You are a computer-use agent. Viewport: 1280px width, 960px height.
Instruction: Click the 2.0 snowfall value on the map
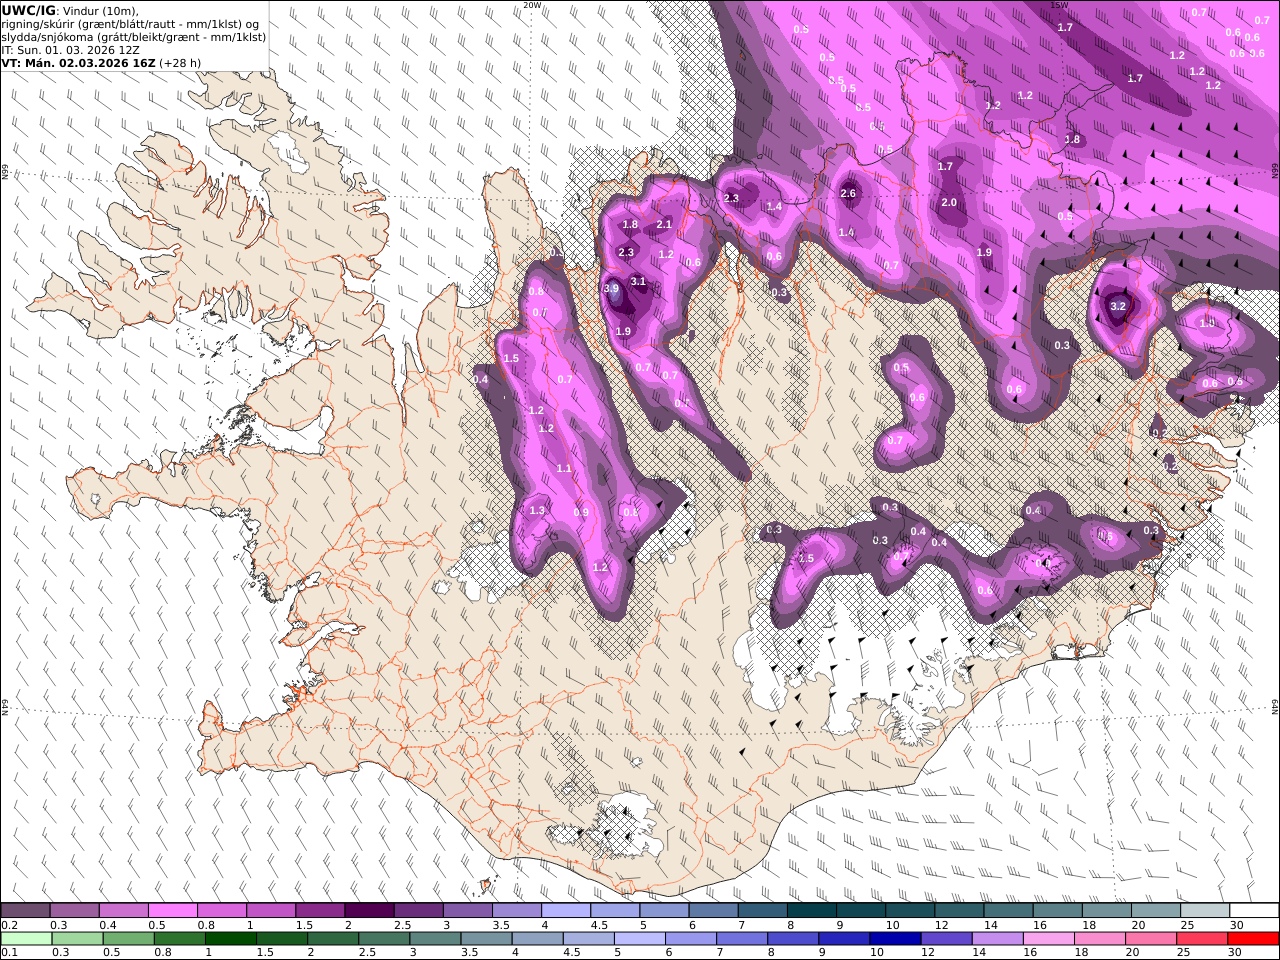(x=949, y=203)
